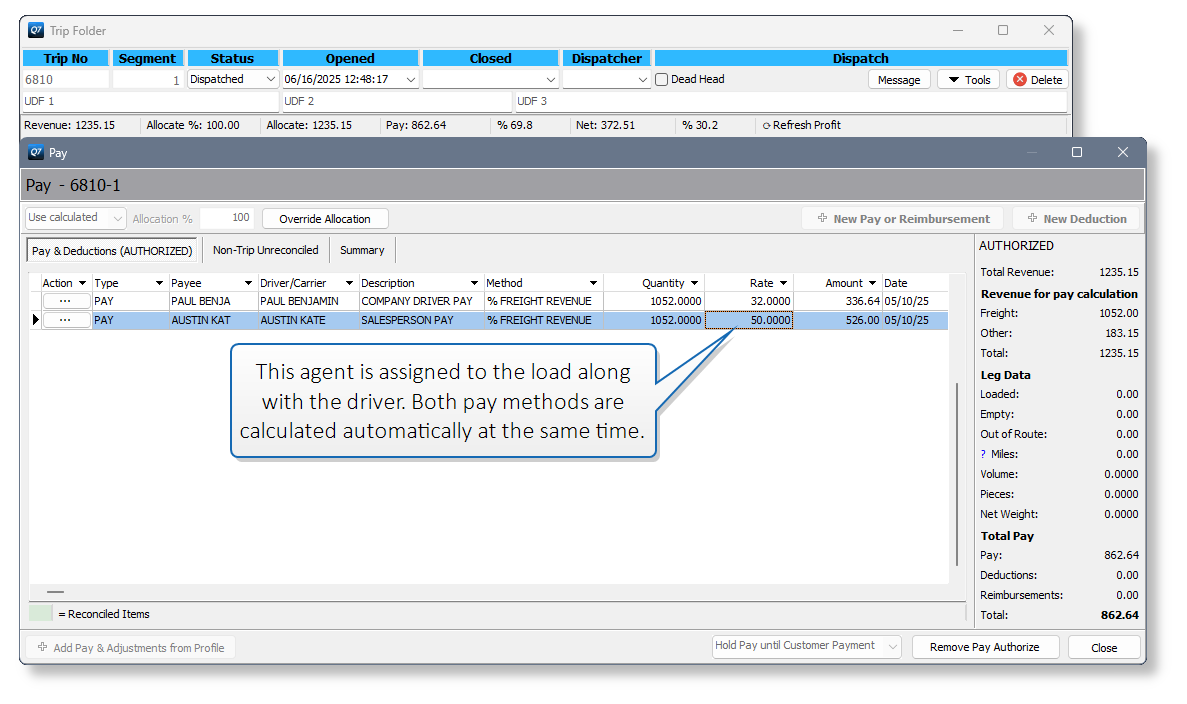Switch to the Summary tab

pyautogui.click(x=362, y=250)
